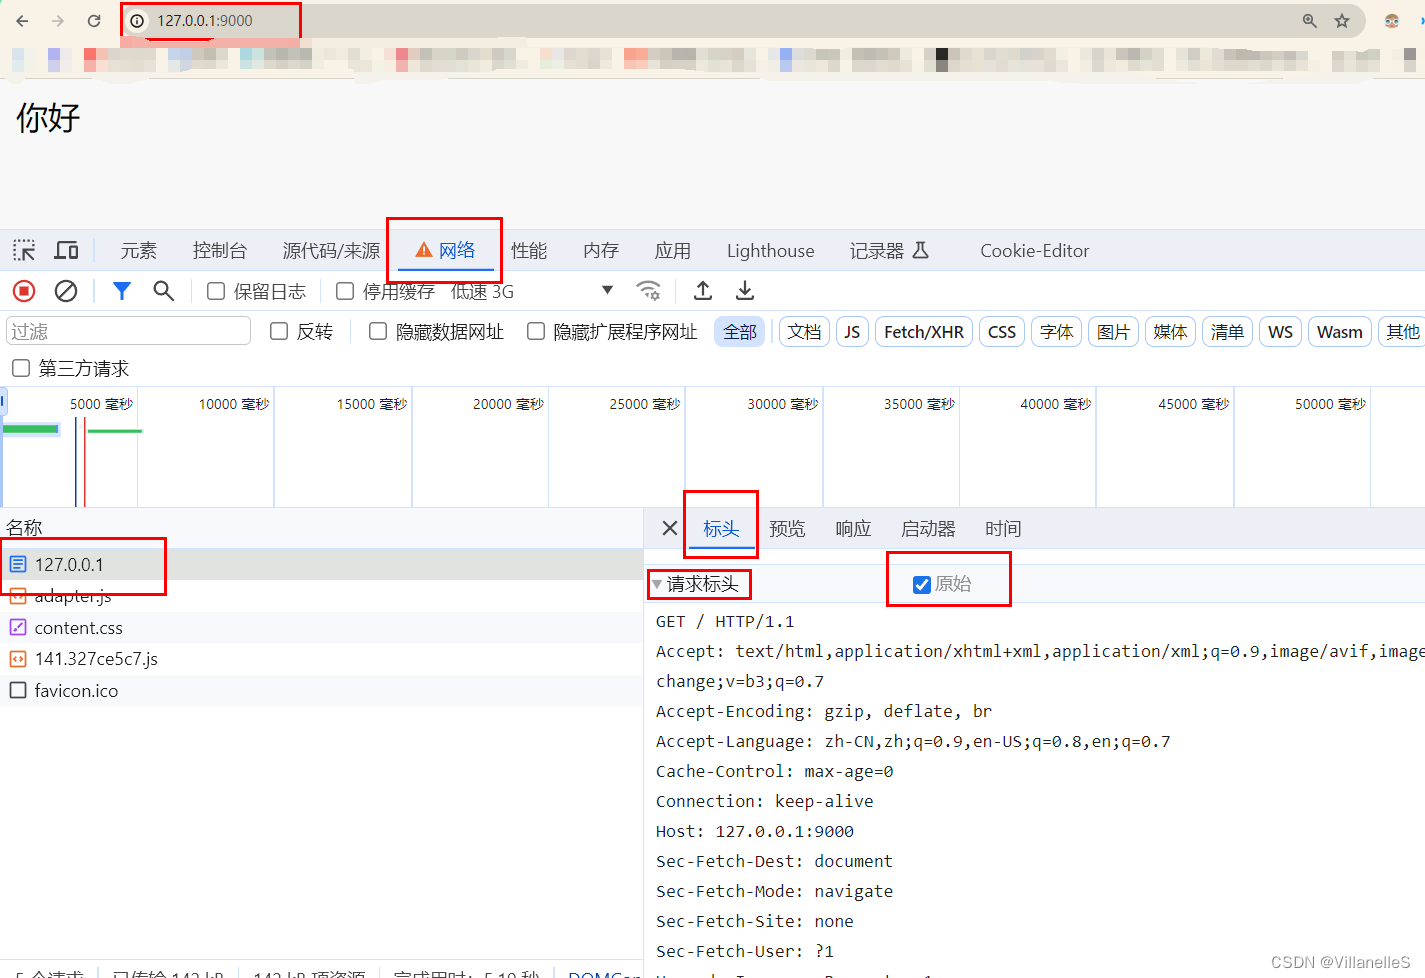Open the 内存 tab

tap(601, 250)
